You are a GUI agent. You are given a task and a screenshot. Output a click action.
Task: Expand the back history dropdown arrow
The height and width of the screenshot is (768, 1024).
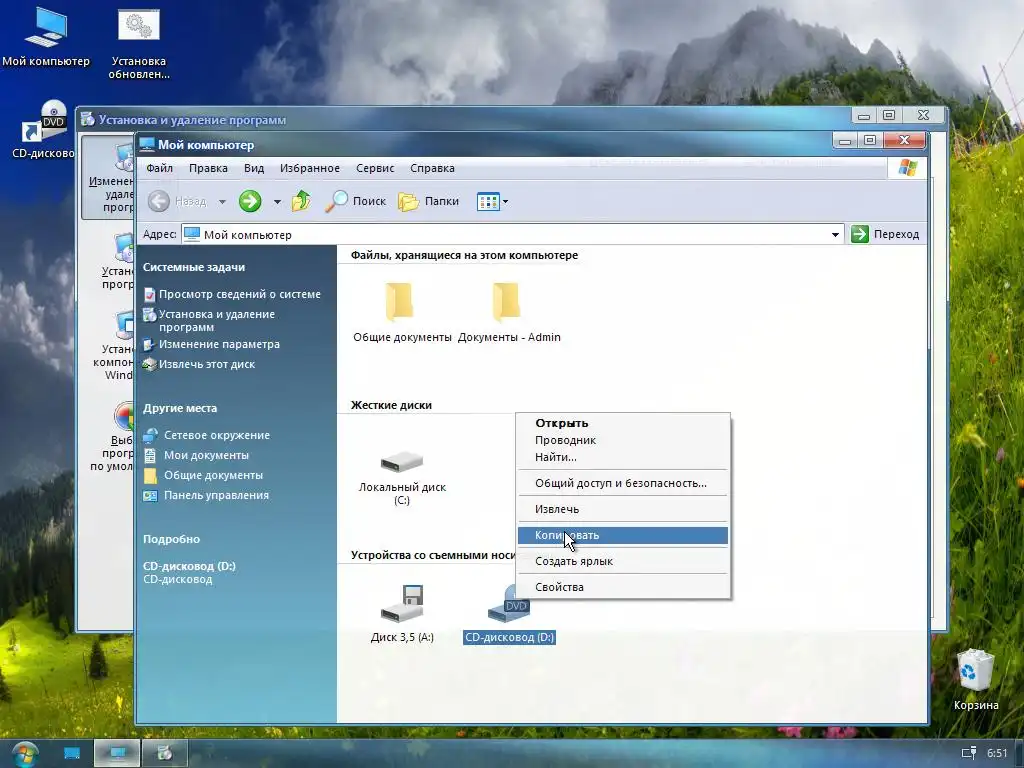click(x=222, y=202)
